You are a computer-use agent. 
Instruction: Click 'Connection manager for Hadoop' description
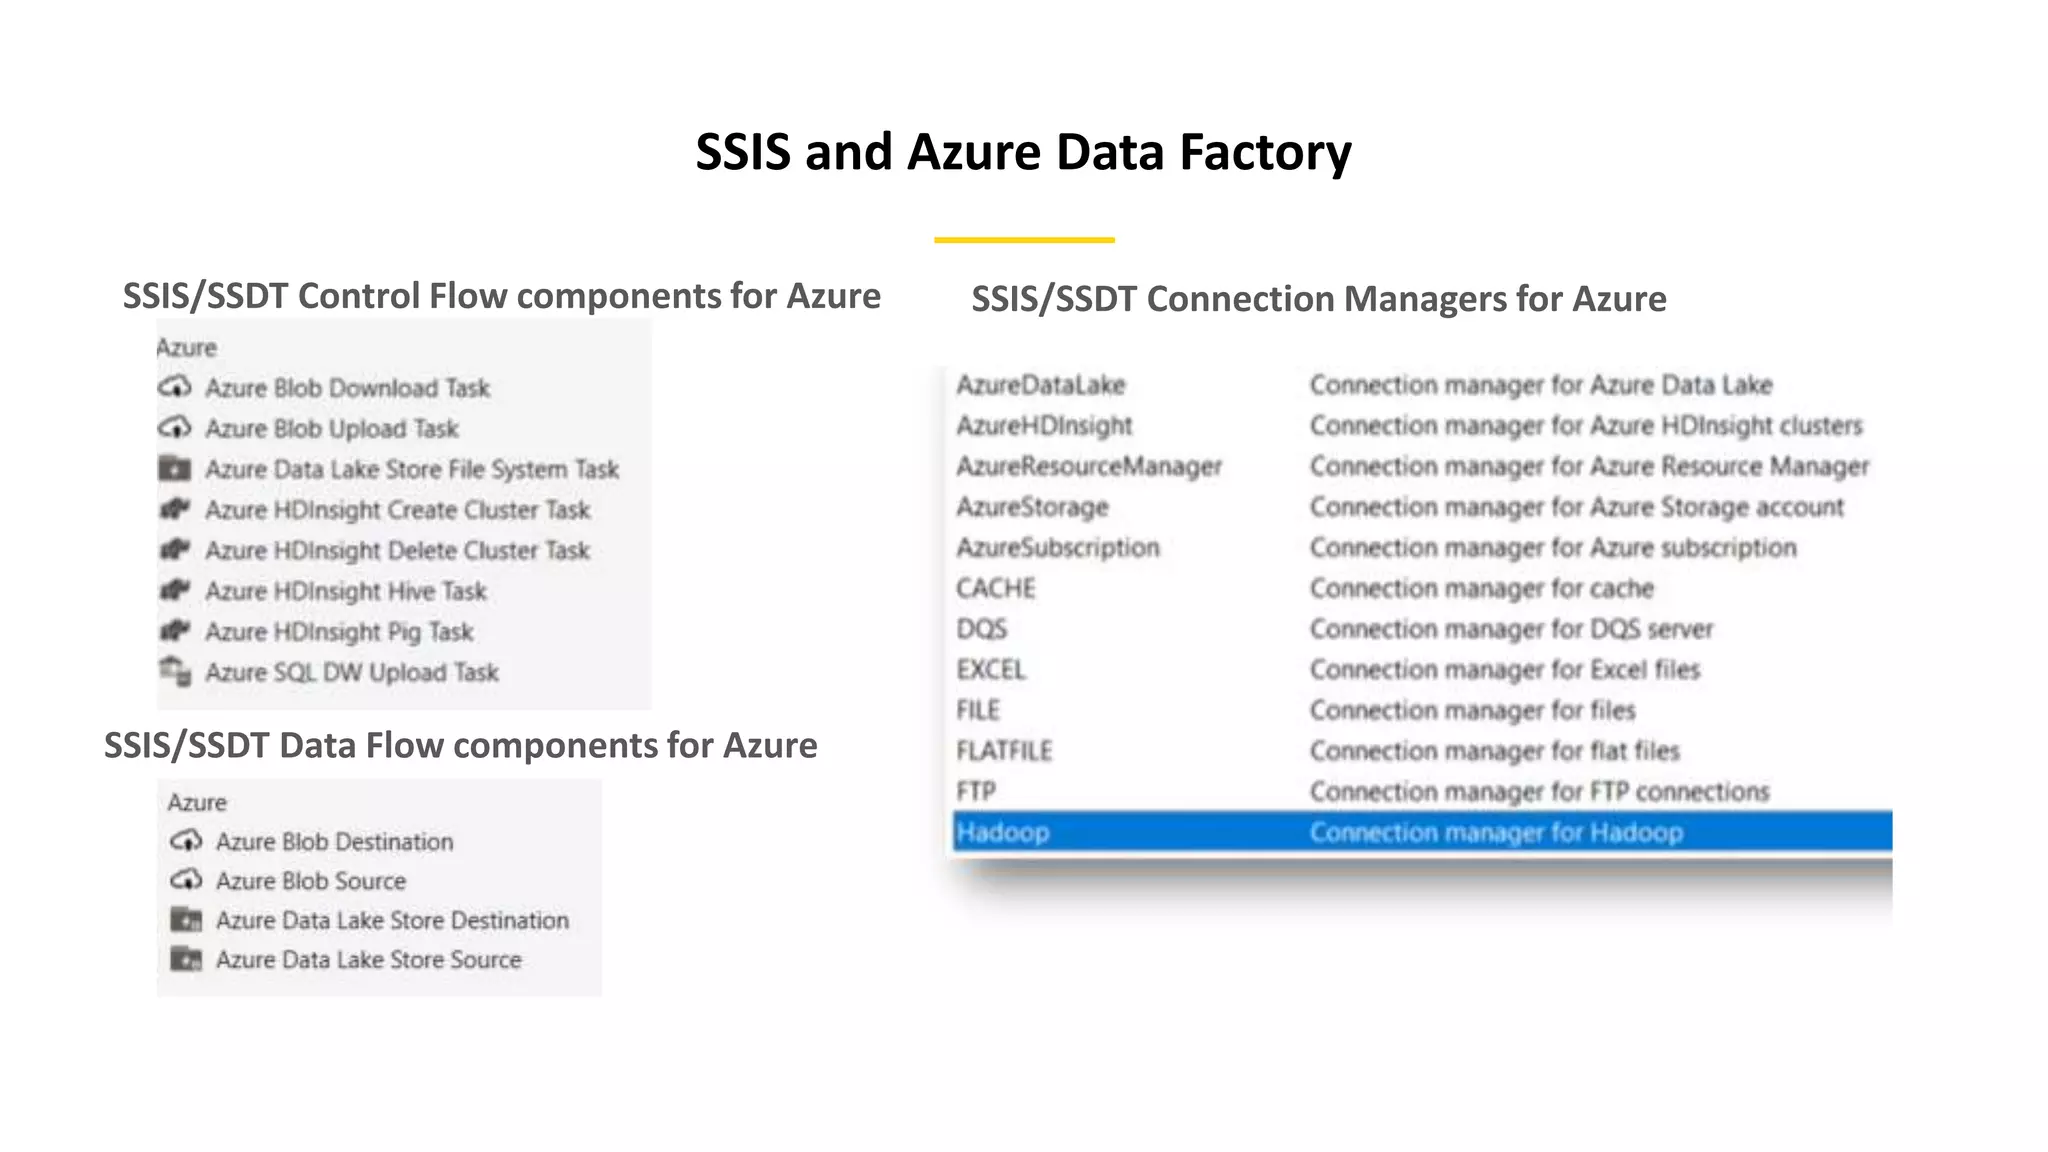(x=1496, y=832)
